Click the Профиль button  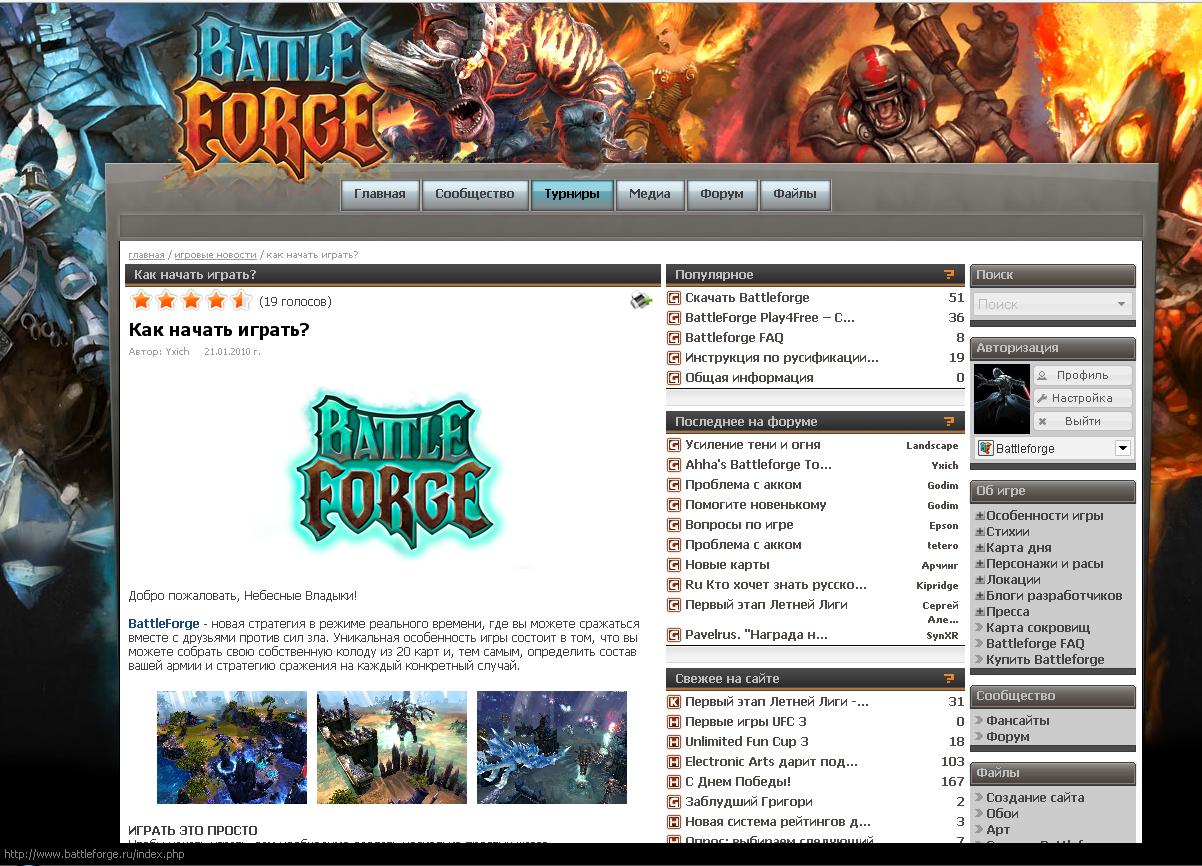coord(1083,375)
